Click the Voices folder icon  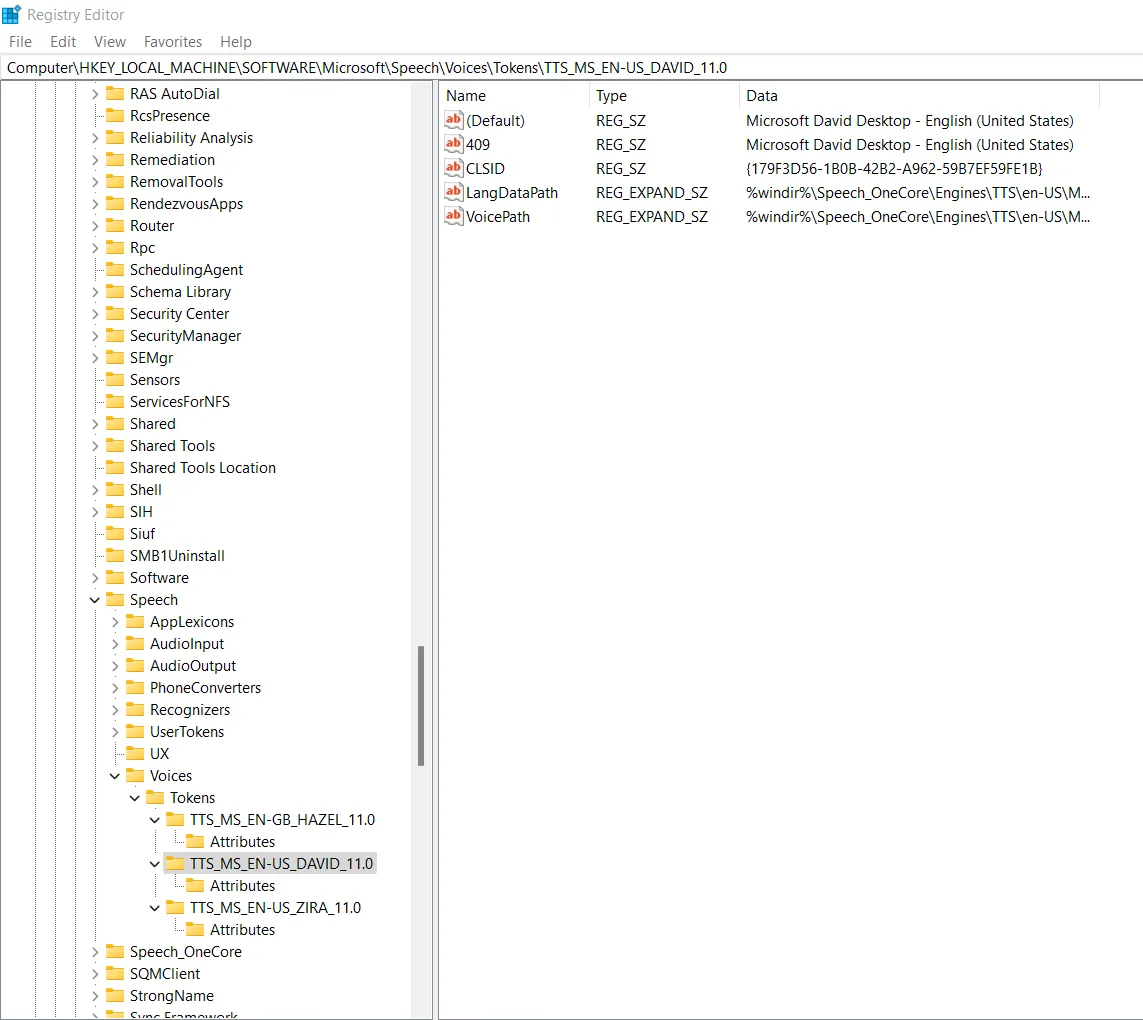point(135,775)
